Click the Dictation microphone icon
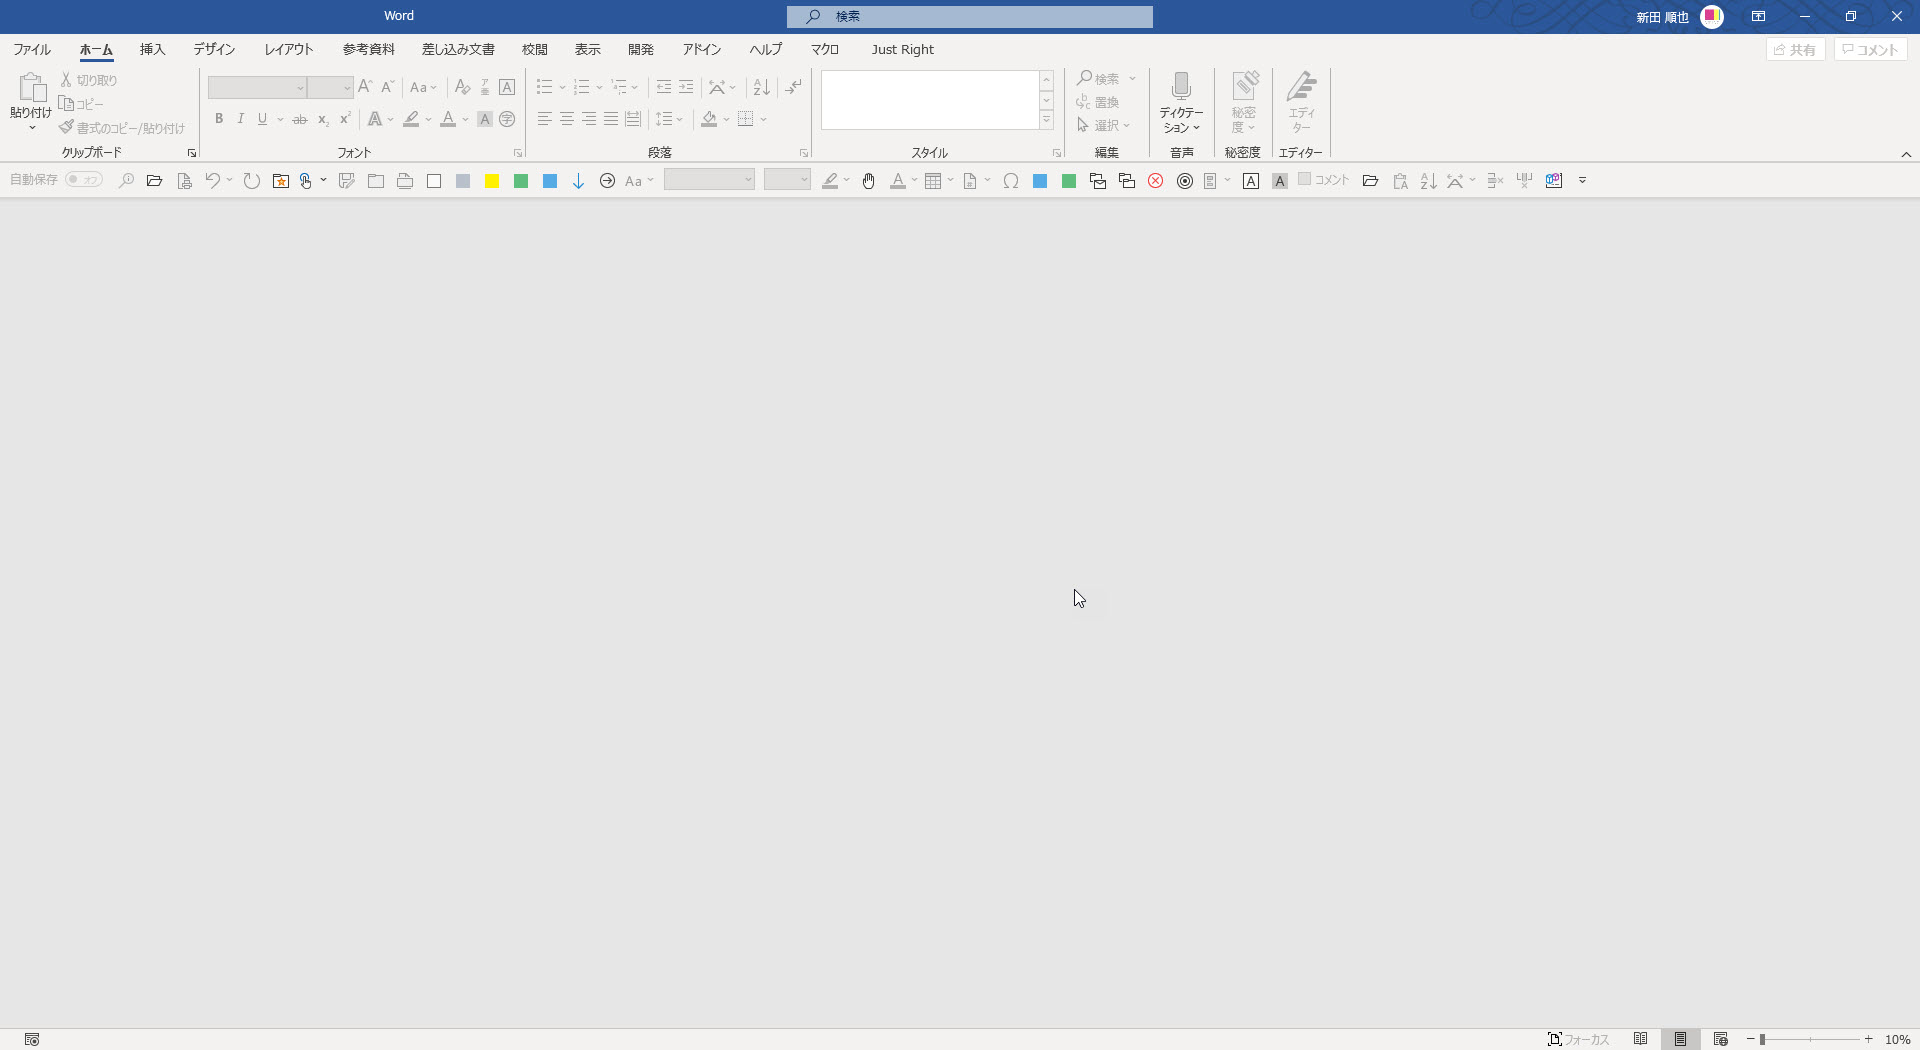 [1181, 87]
